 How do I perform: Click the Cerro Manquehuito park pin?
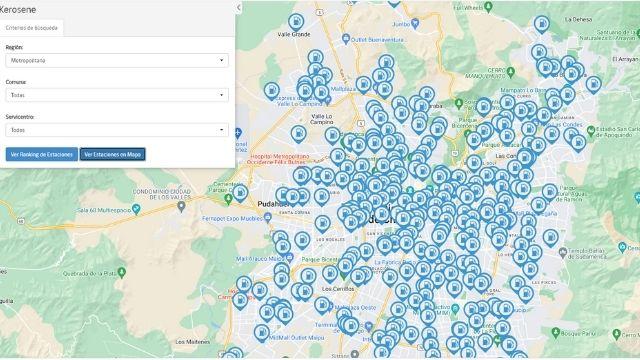tap(510, 73)
